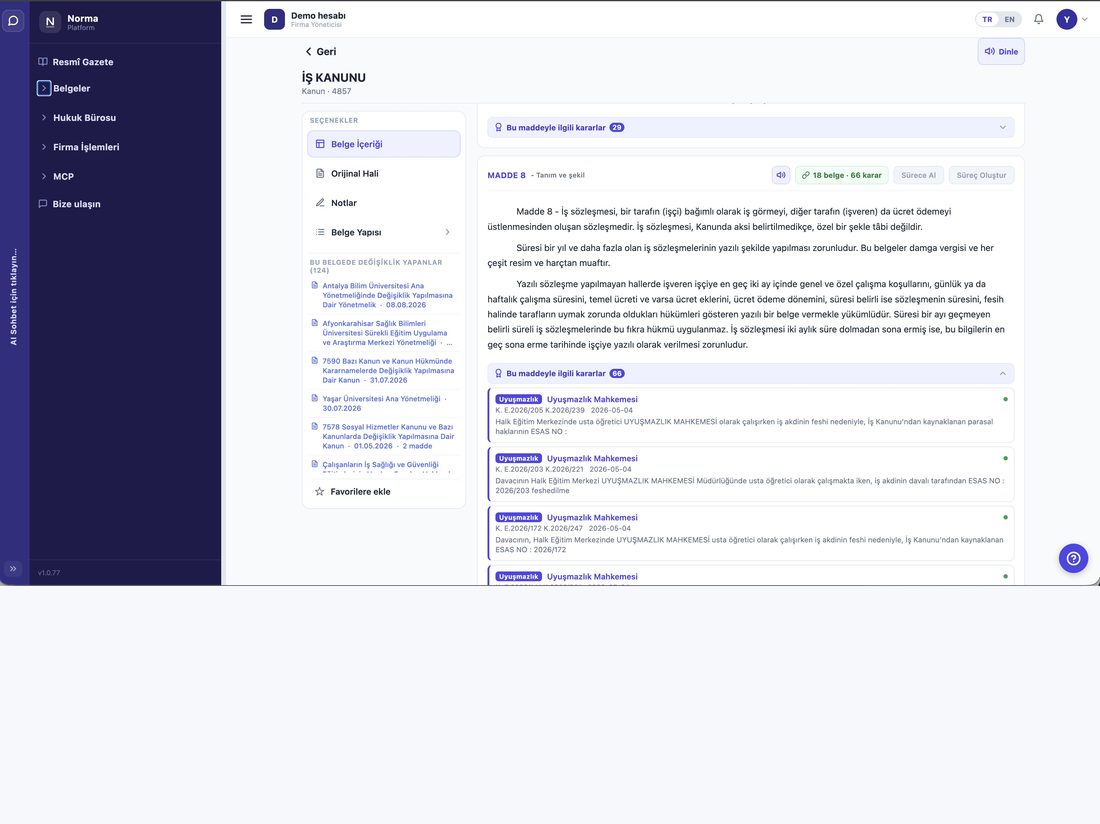Image resolution: width=1100 pixels, height=824 pixels.
Task: Open Yaşar Üniversitesi Ana Yönetmeliği link
Action: pyautogui.click(x=384, y=403)
